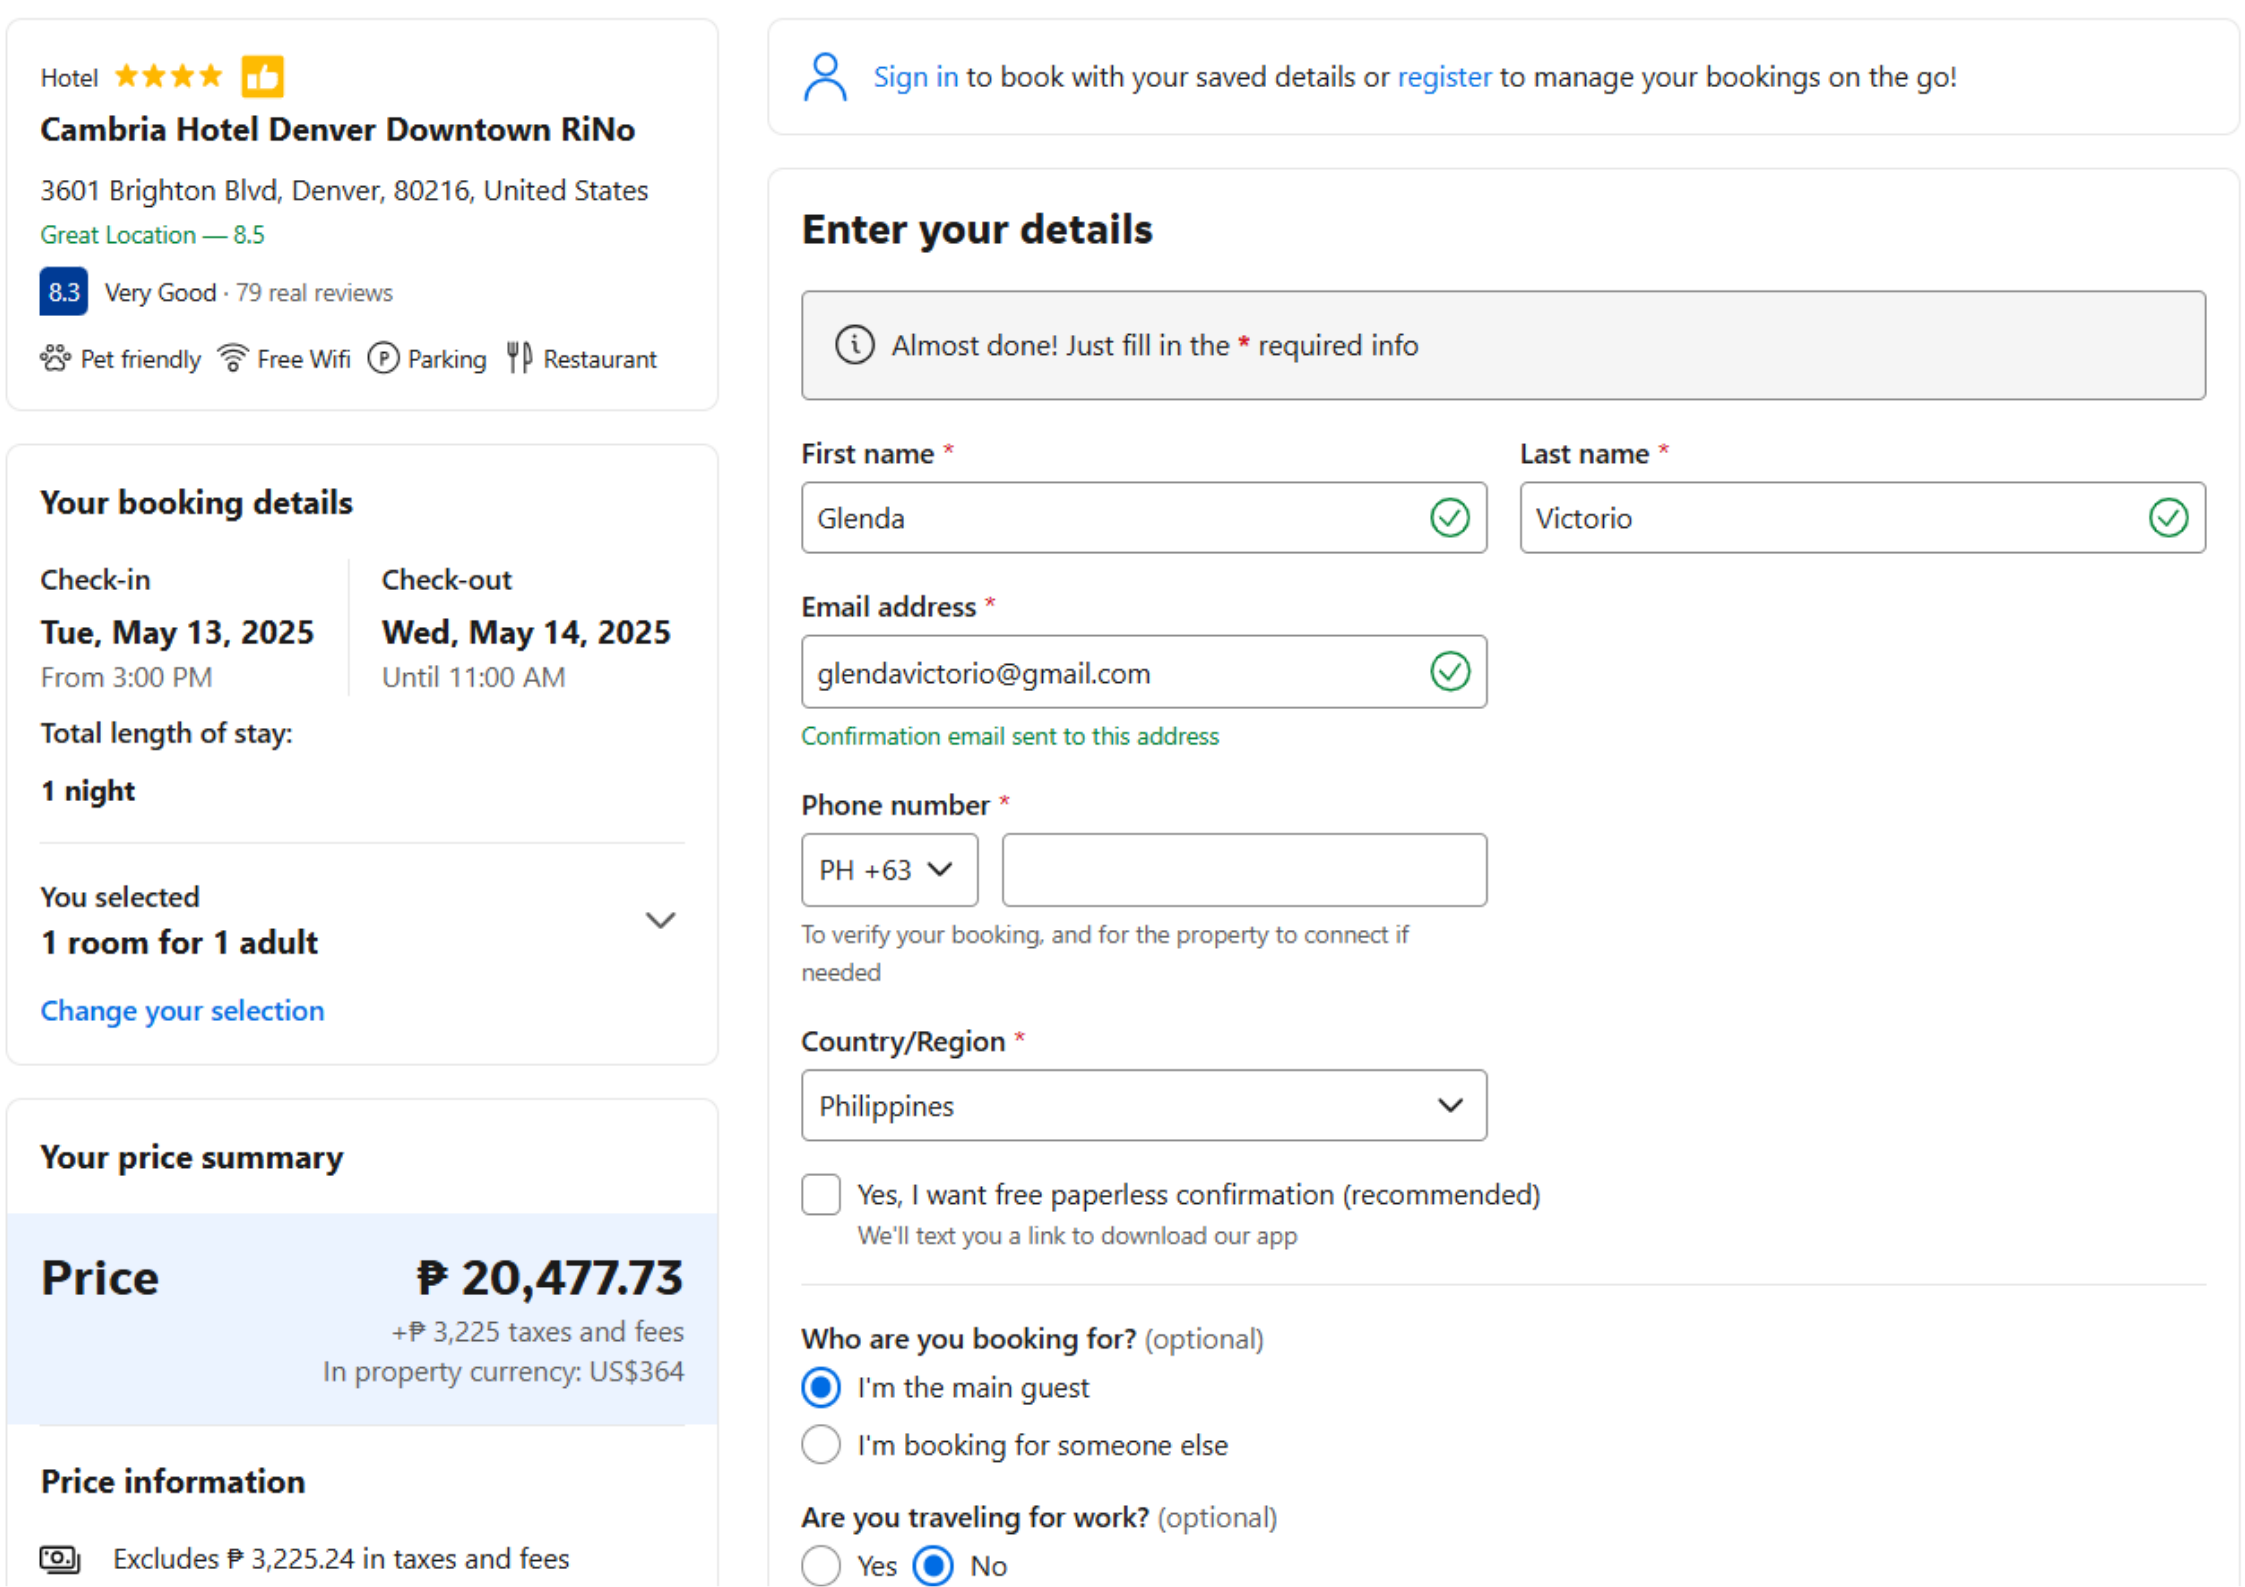The width and height of the screenshot is (2245, 1587).
Task: Choose Yes for traveling for work
Action: tap(820, 1565)
